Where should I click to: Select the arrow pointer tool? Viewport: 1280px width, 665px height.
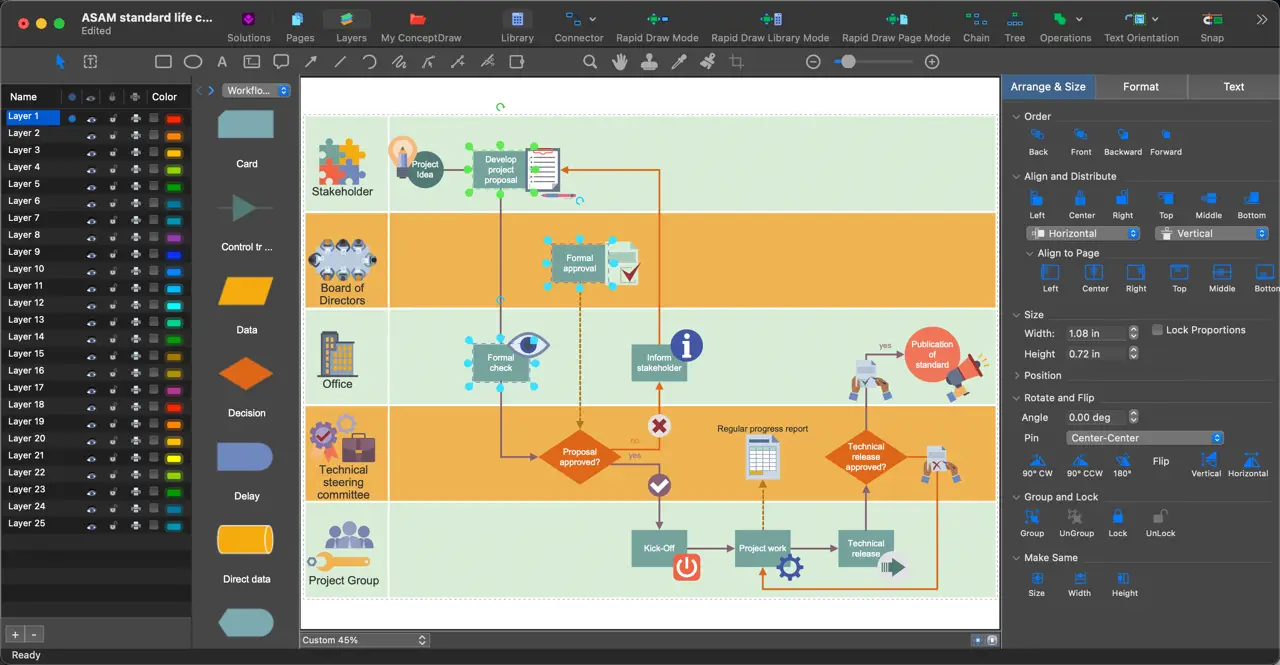tap(60, 62)
